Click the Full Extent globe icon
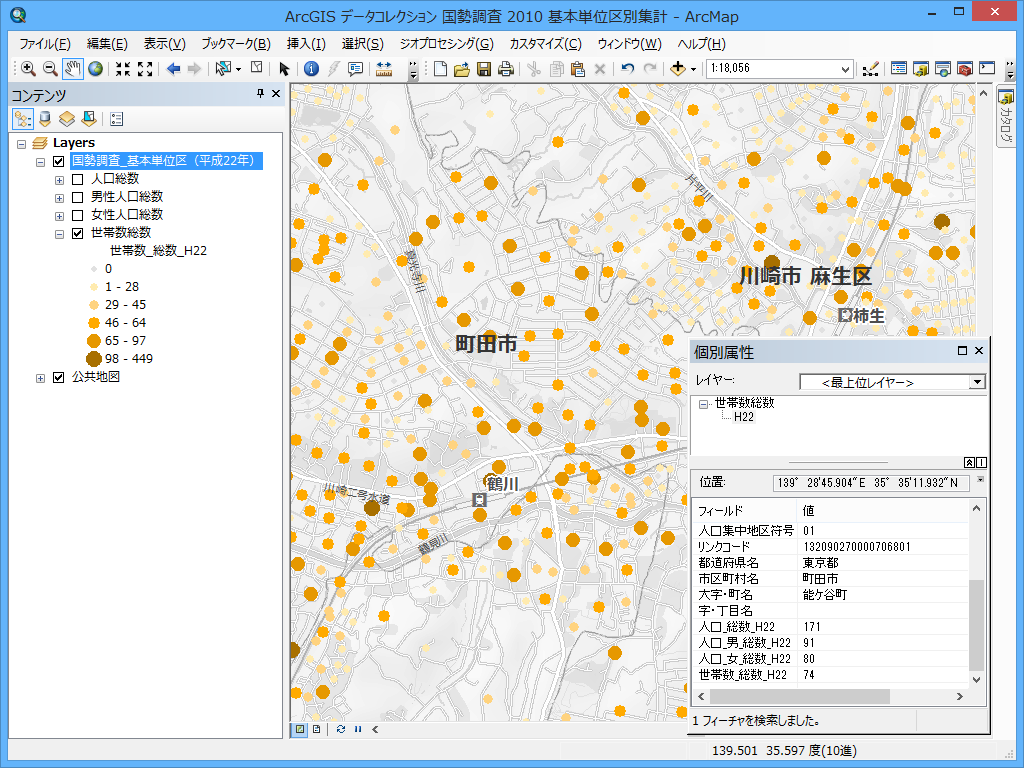This screenshot has height=768, width=1024. (96, 69)
